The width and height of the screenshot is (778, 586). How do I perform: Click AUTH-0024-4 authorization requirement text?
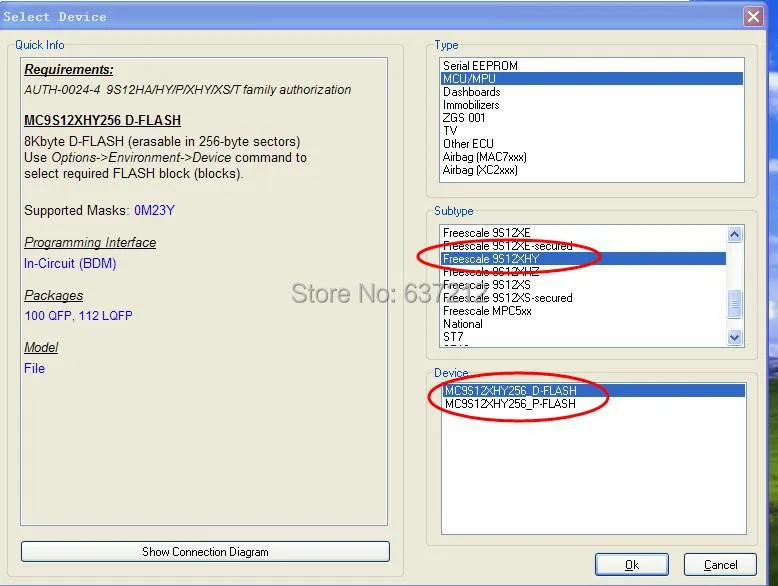(x=188, y=90)
